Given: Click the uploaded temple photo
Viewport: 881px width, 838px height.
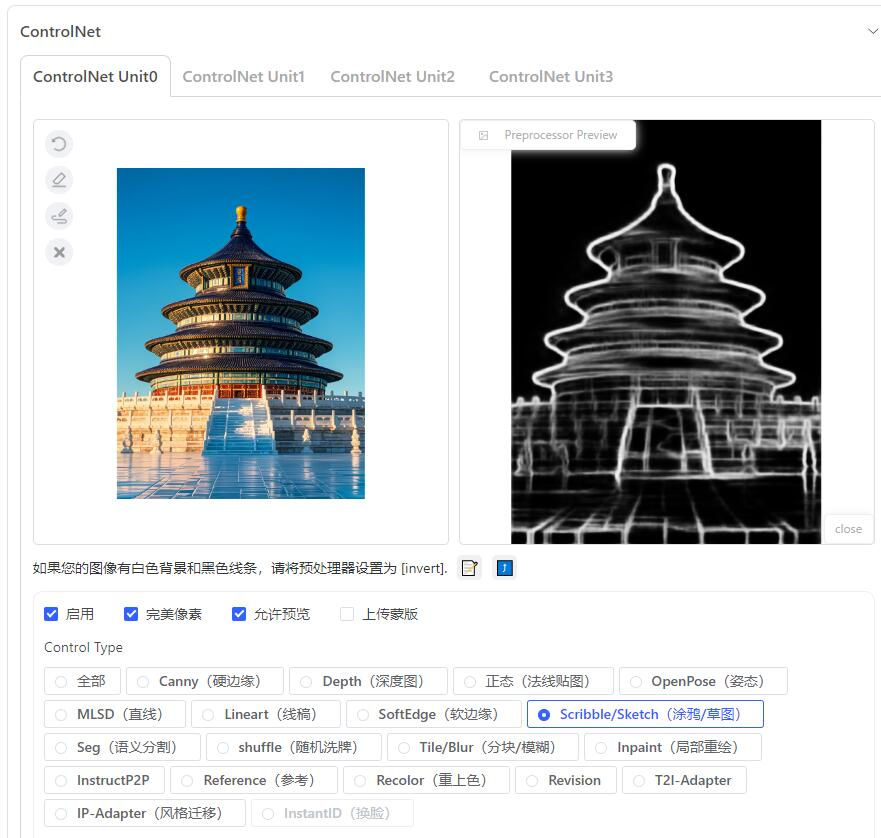Looking at the screenshot, I should [240, 333].
